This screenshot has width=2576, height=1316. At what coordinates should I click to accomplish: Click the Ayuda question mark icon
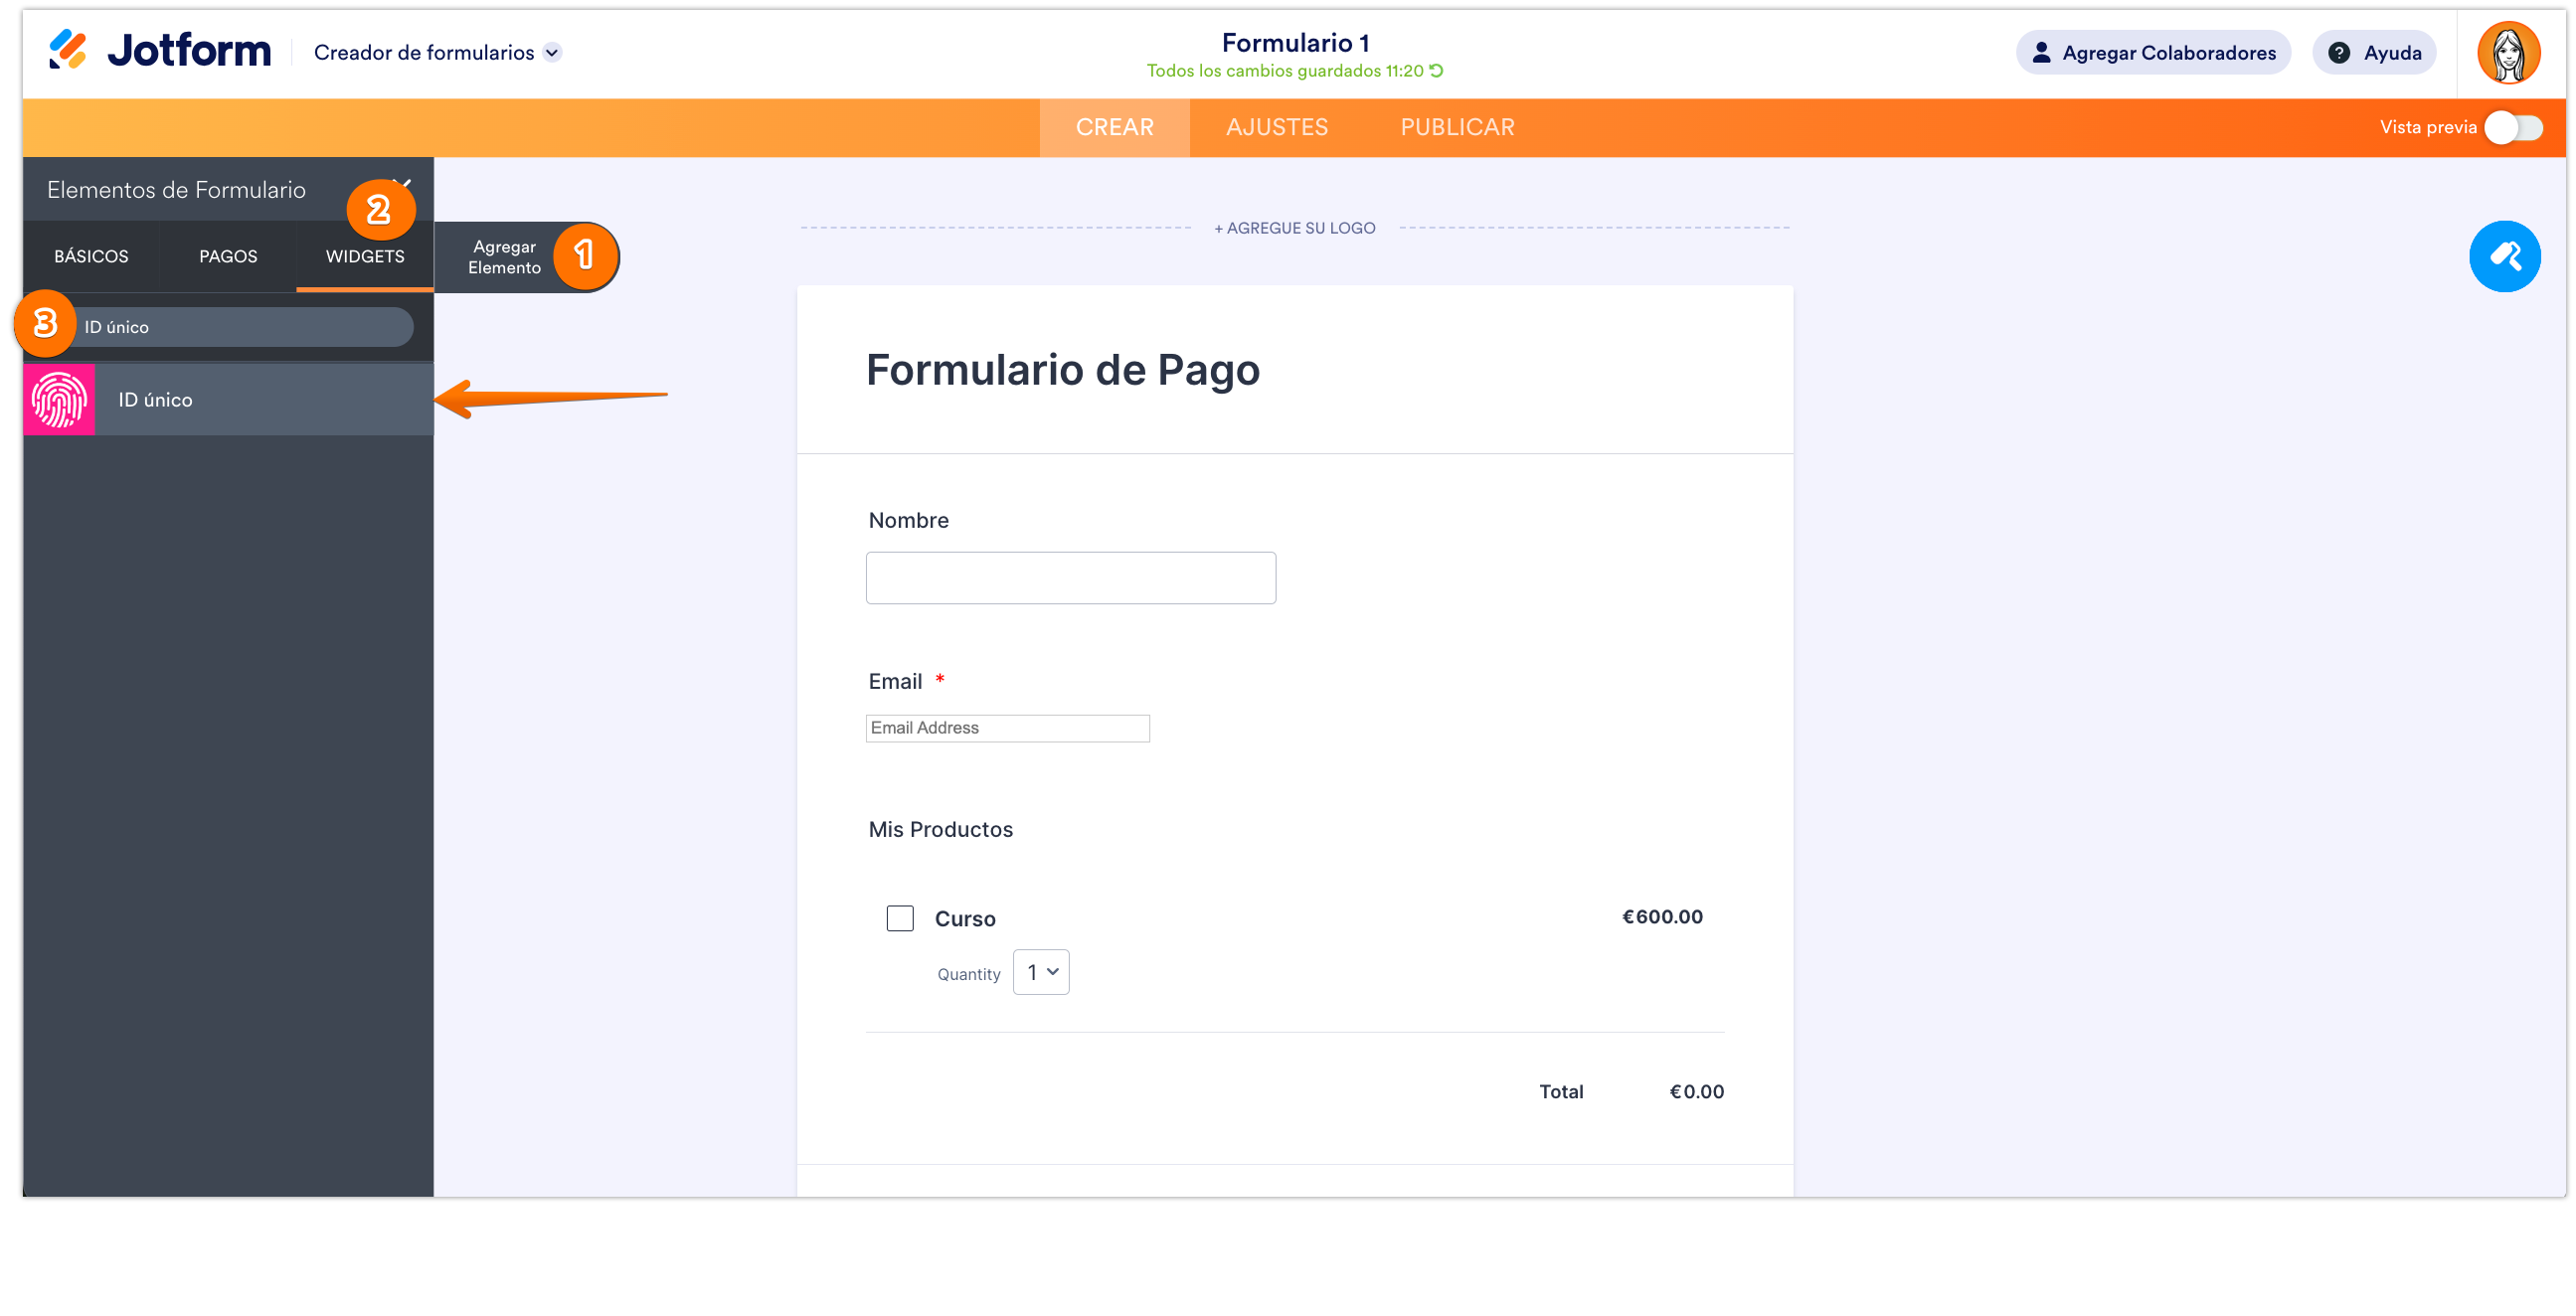click(x=2338, y=53)
